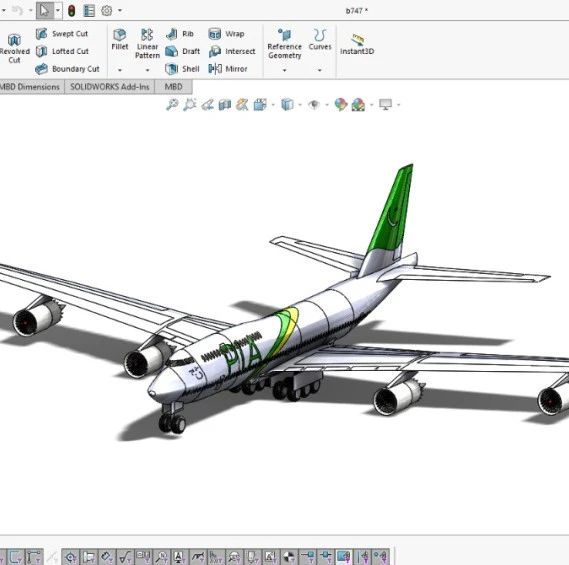Expand the Curves dropdown arrow

320,70
